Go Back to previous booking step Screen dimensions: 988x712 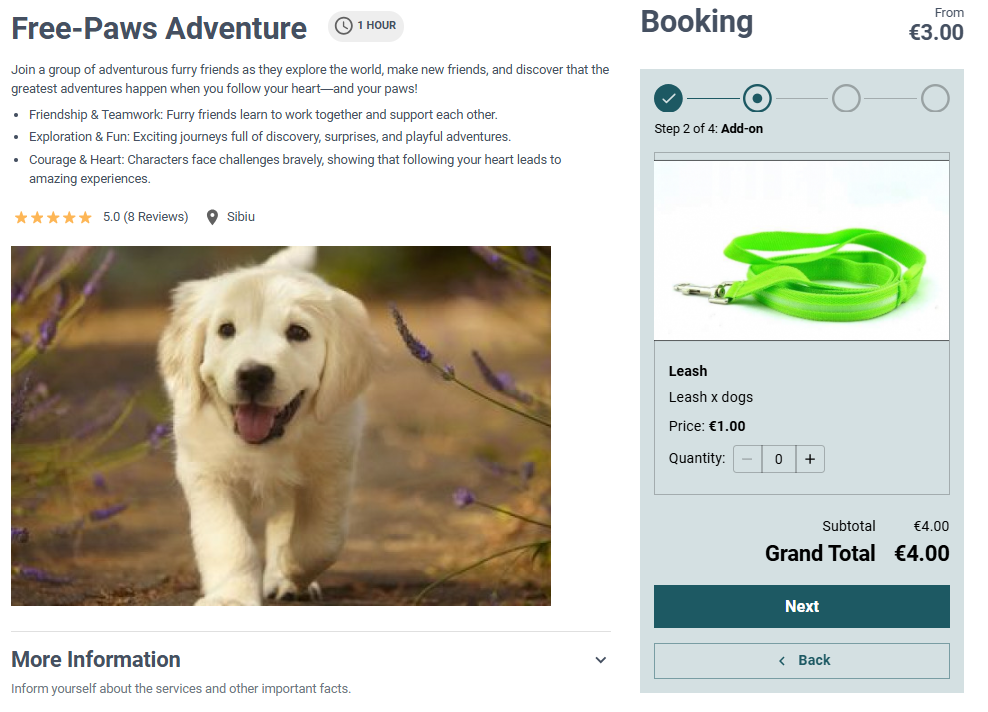tap(801, 660)
